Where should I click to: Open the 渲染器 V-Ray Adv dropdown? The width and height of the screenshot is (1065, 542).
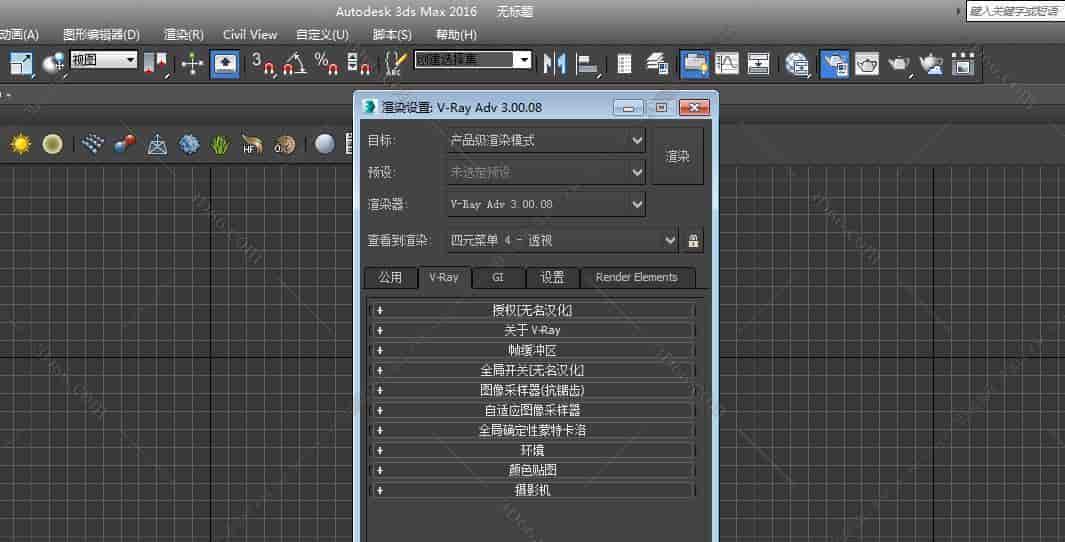pos(545,204)
